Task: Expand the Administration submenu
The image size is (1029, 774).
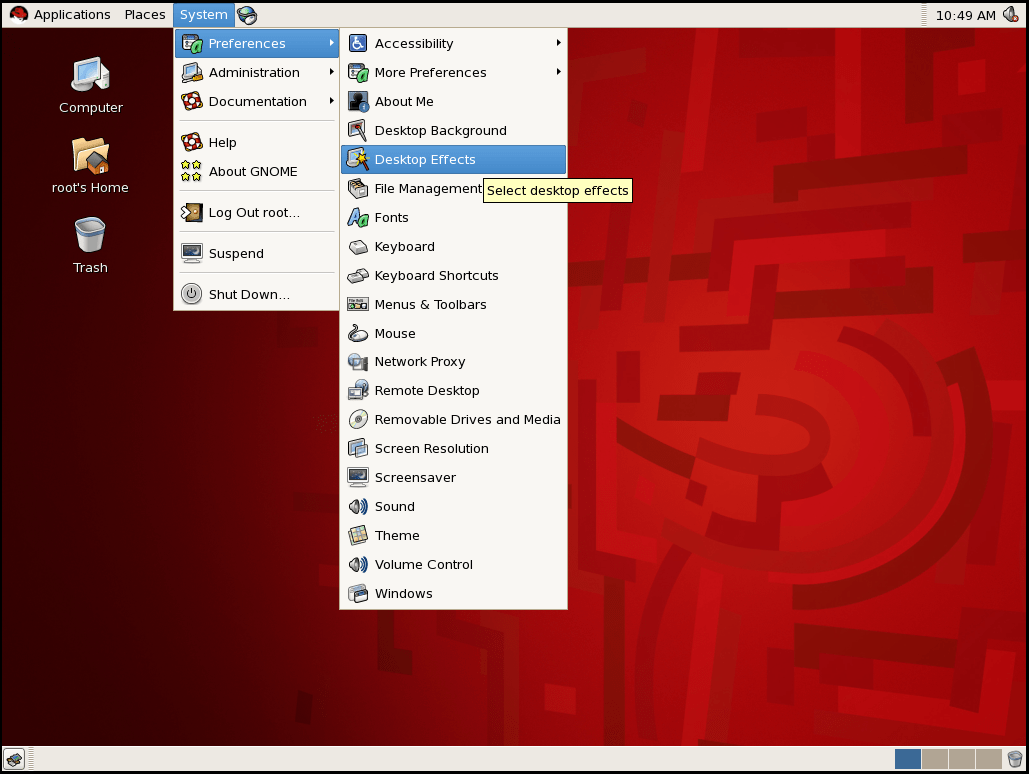Action: tap(254, 72)
